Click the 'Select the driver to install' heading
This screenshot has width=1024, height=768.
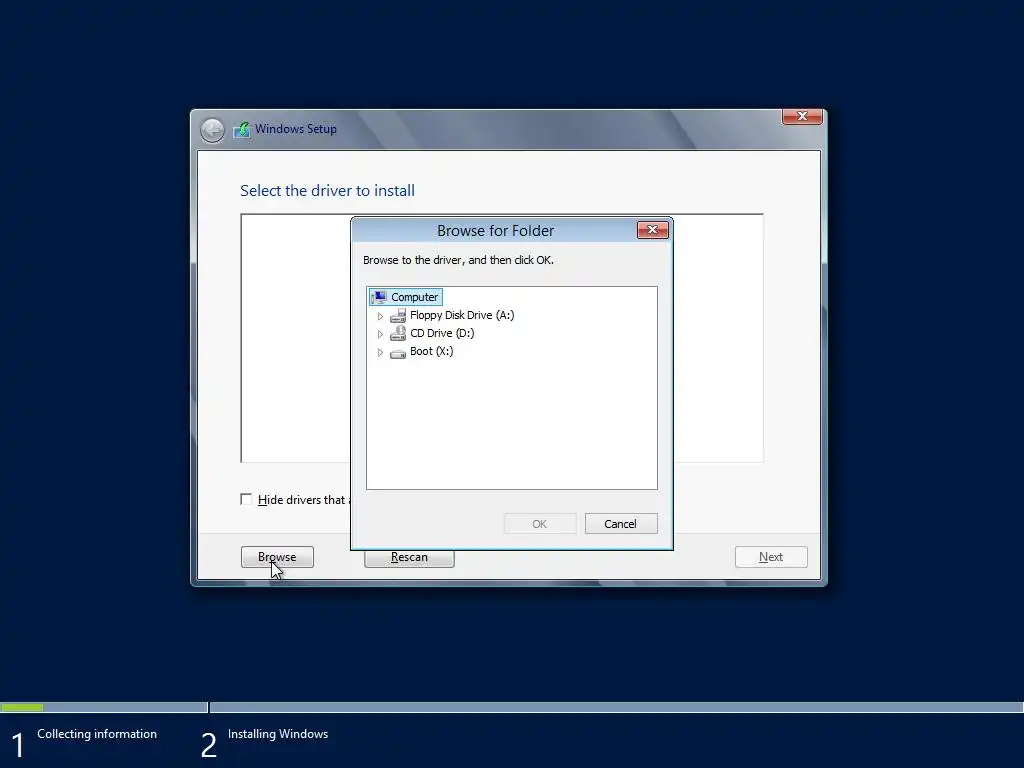[327, 191]
